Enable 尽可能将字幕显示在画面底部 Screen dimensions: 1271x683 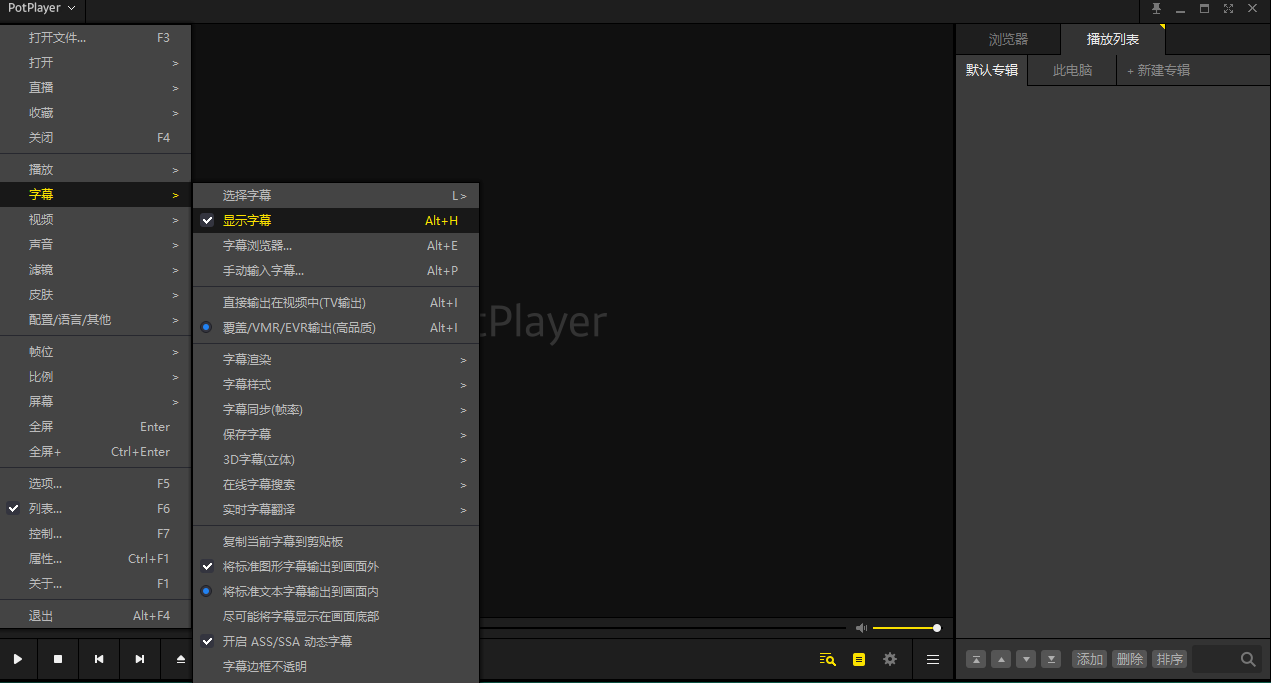[336, 617]
